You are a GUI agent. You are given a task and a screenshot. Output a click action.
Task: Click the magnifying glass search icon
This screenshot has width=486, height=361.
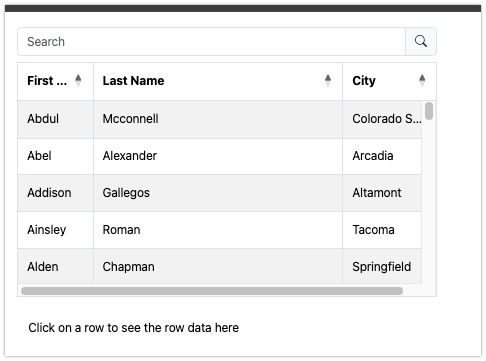tap(421, 41)
